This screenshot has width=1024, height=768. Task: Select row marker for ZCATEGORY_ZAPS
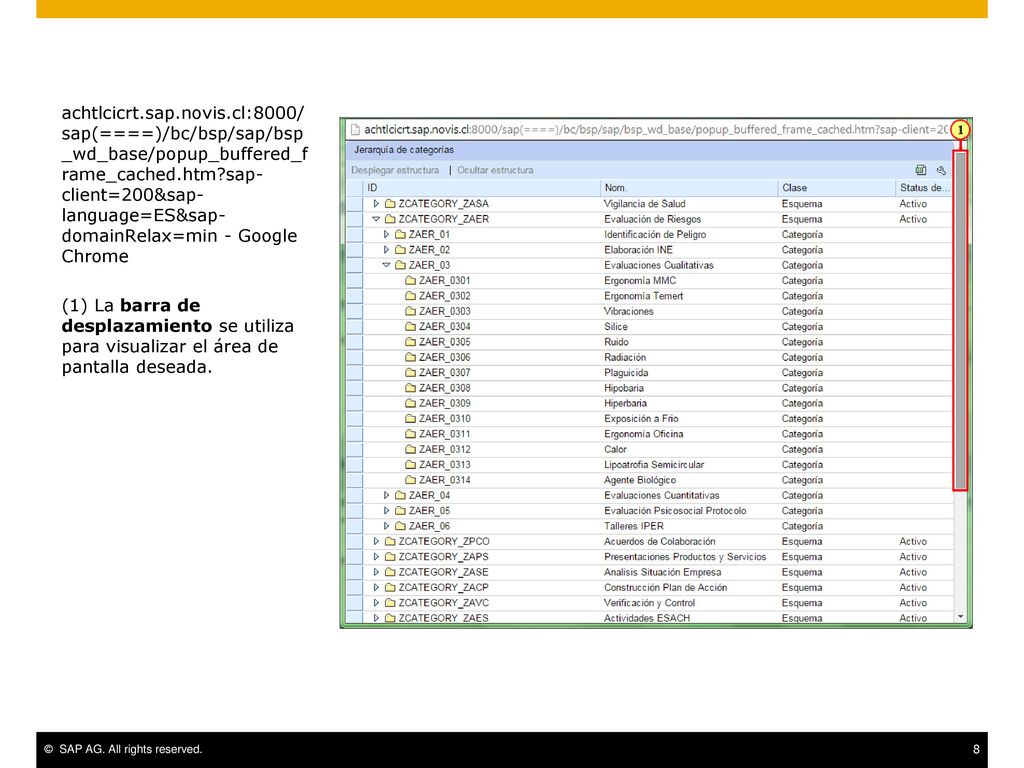[x=355, y=556]
